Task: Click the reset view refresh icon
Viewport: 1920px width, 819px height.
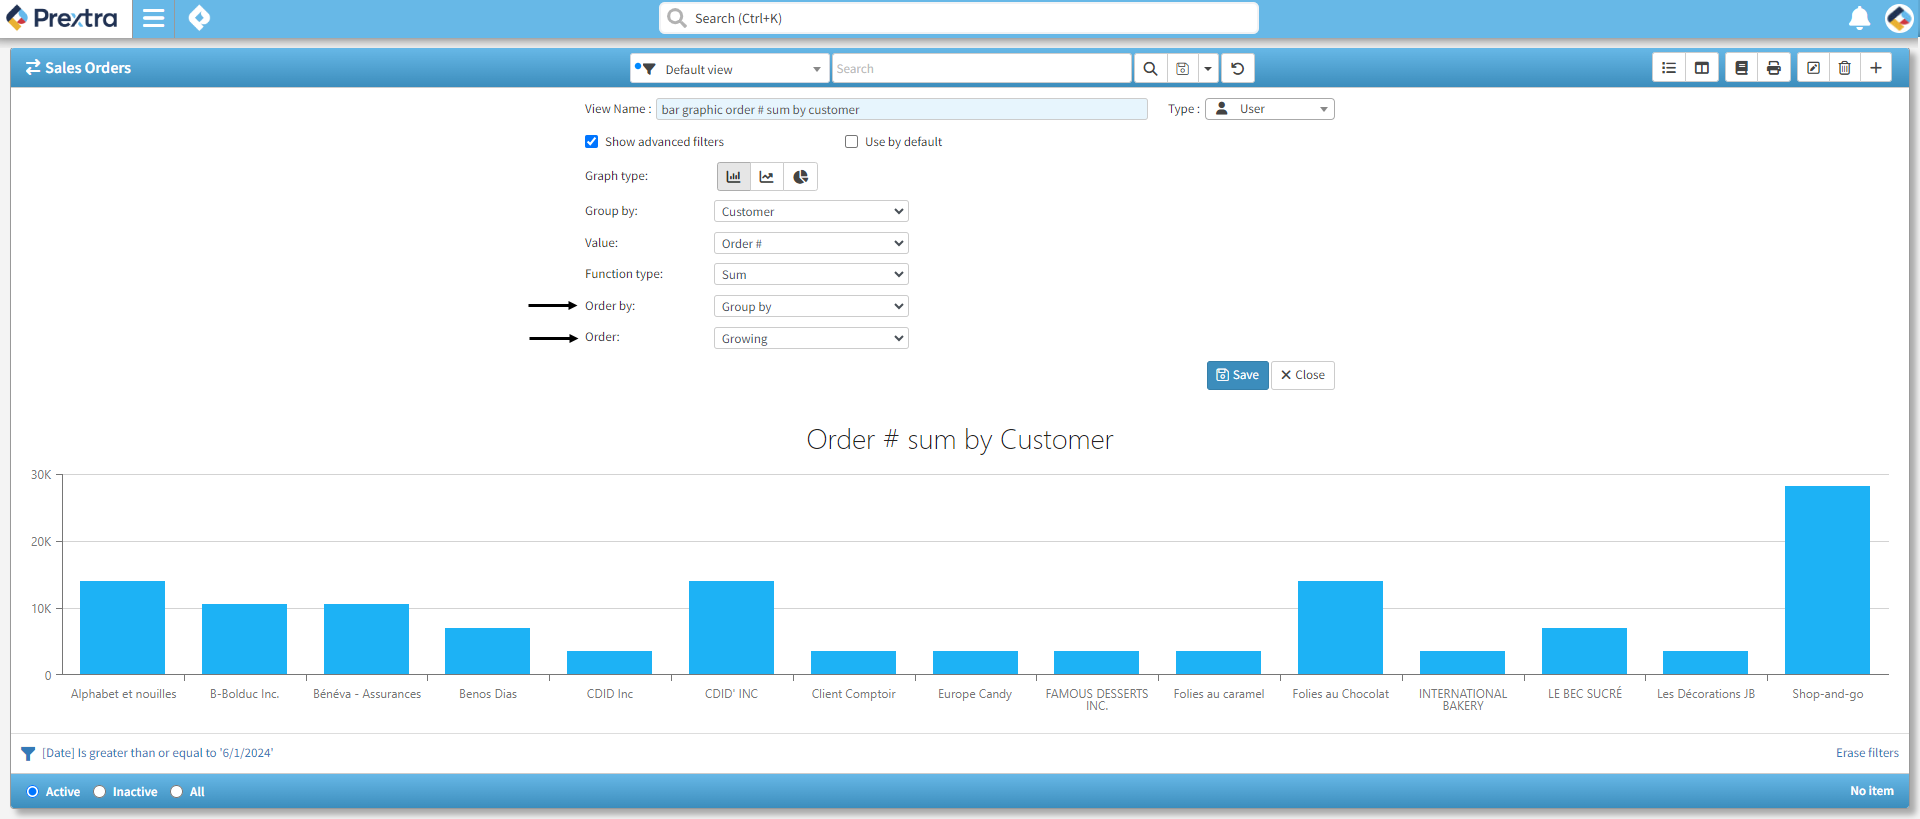Action: 1237,68
